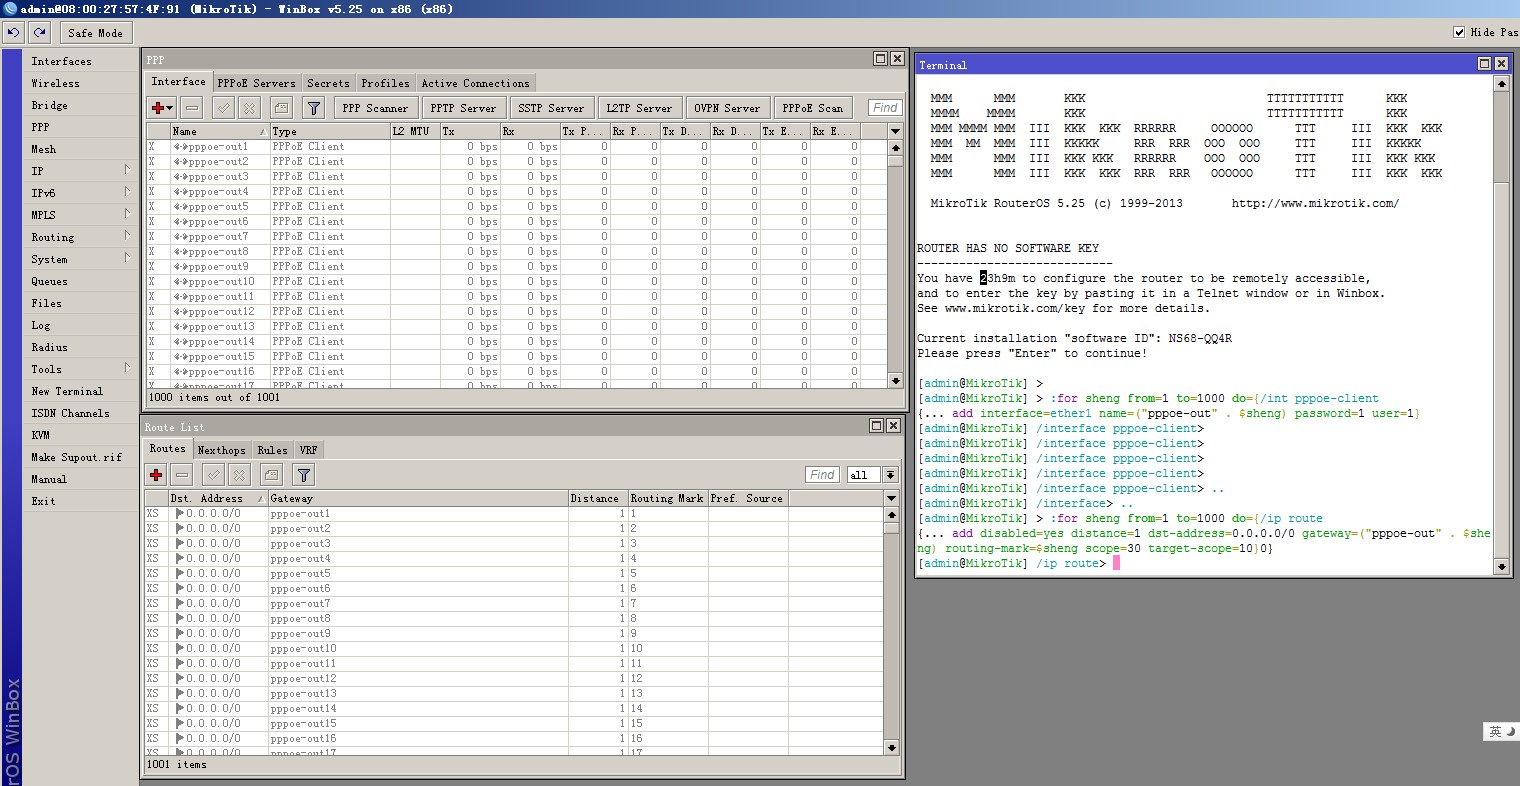Image resolution: width=1520 pixels, height=786 pixels.
Task: Switch to the Profiles tab
Action: tap(385, 83)
